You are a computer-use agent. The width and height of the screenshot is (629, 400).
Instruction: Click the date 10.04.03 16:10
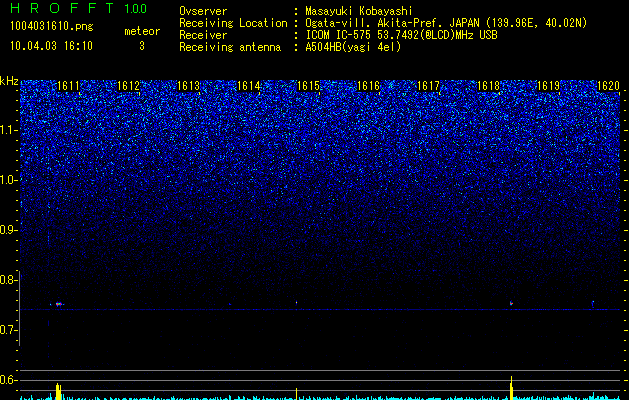51,46
